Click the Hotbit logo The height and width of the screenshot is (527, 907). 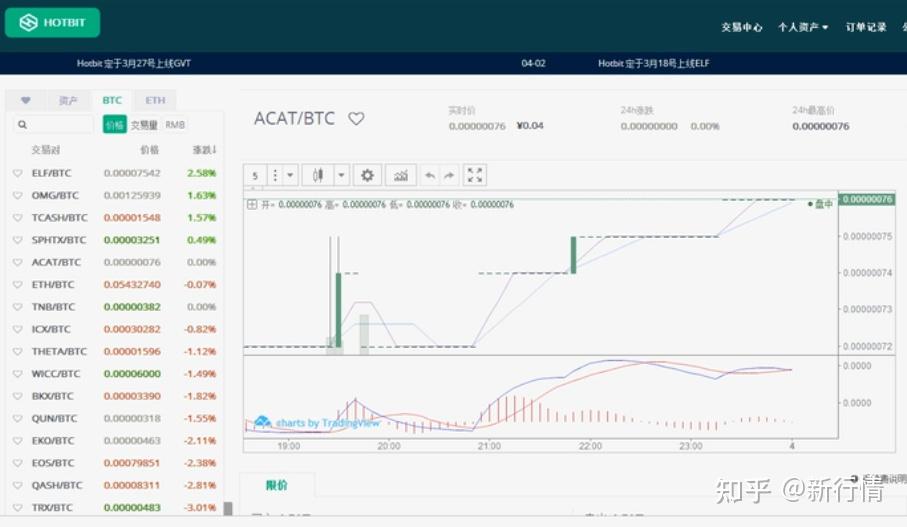point(52,23)
